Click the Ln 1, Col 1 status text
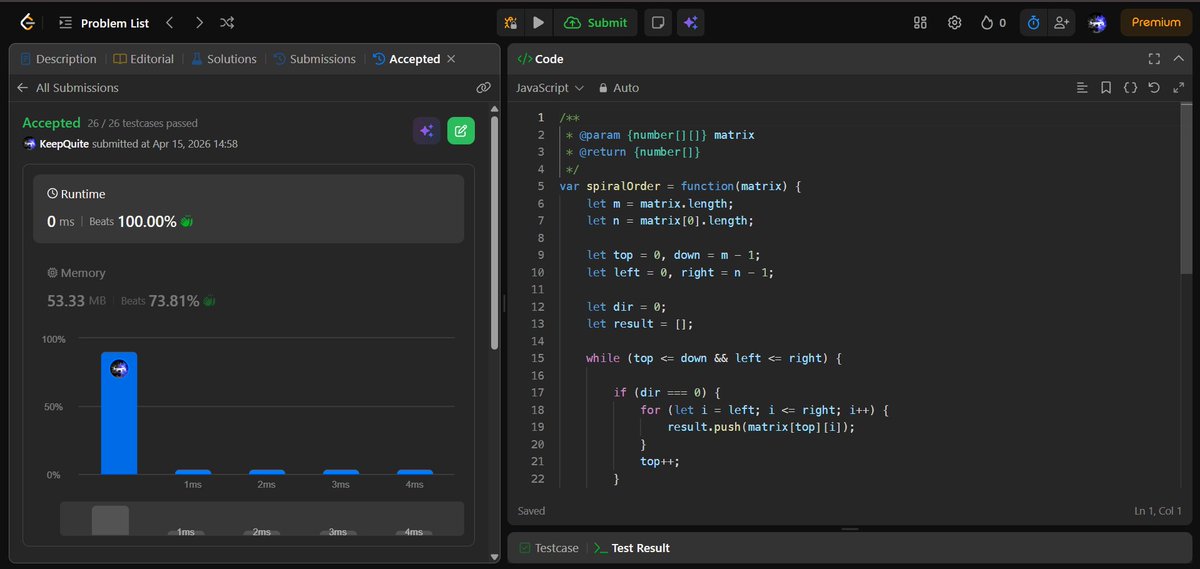The height and width of the screenshot is (569, 1200). coord(1156,511)
